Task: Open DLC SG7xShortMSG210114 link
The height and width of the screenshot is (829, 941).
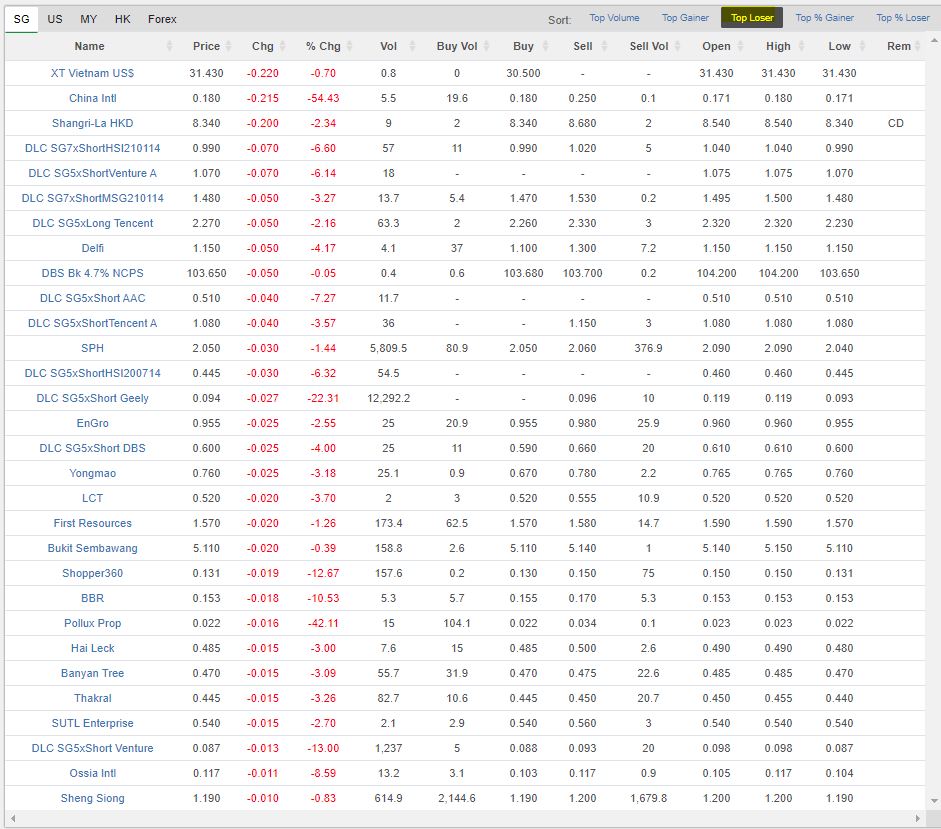Action: [92, 198]
